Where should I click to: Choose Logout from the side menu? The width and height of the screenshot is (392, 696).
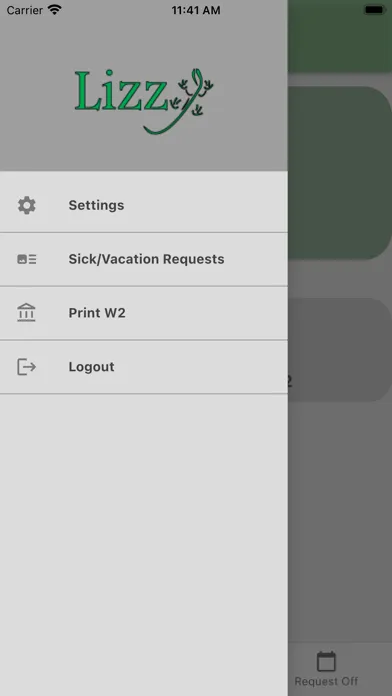(144, 367)
